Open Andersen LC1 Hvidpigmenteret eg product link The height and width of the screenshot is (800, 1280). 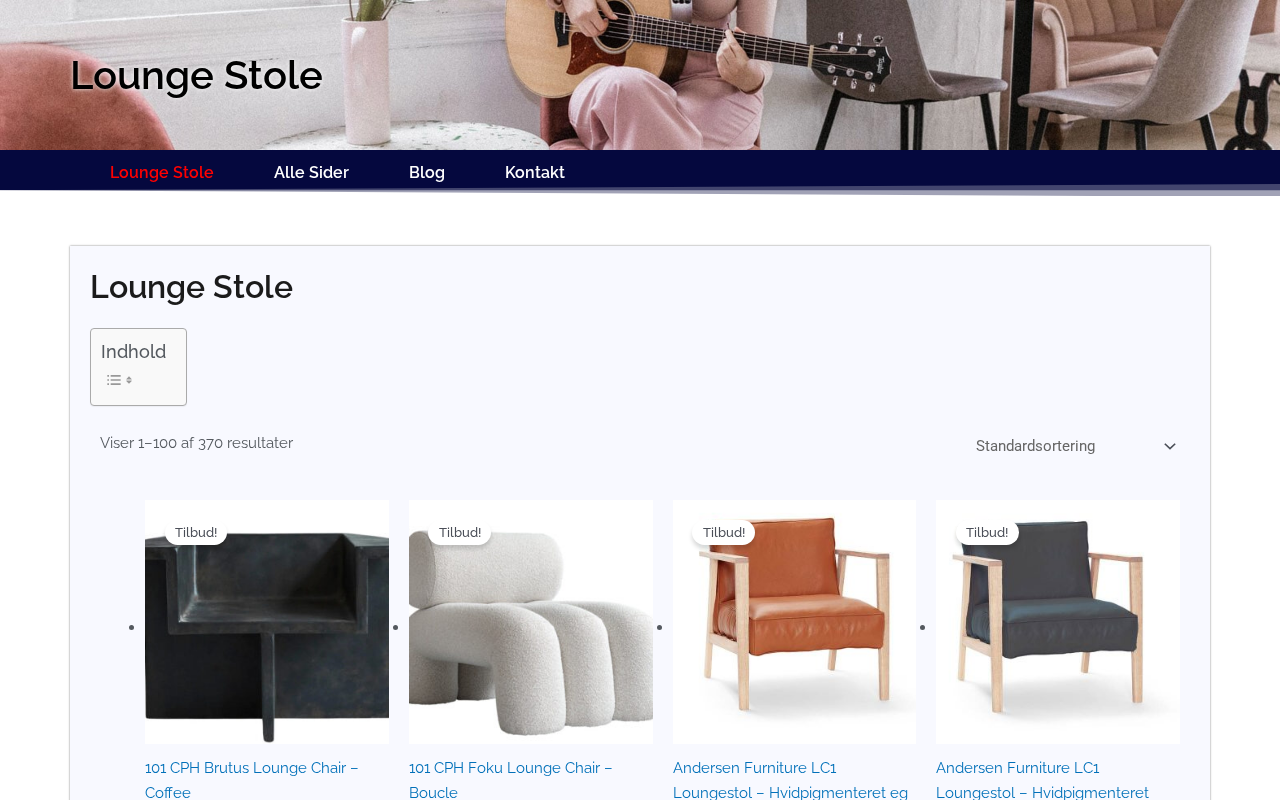[x=791, y=780]
